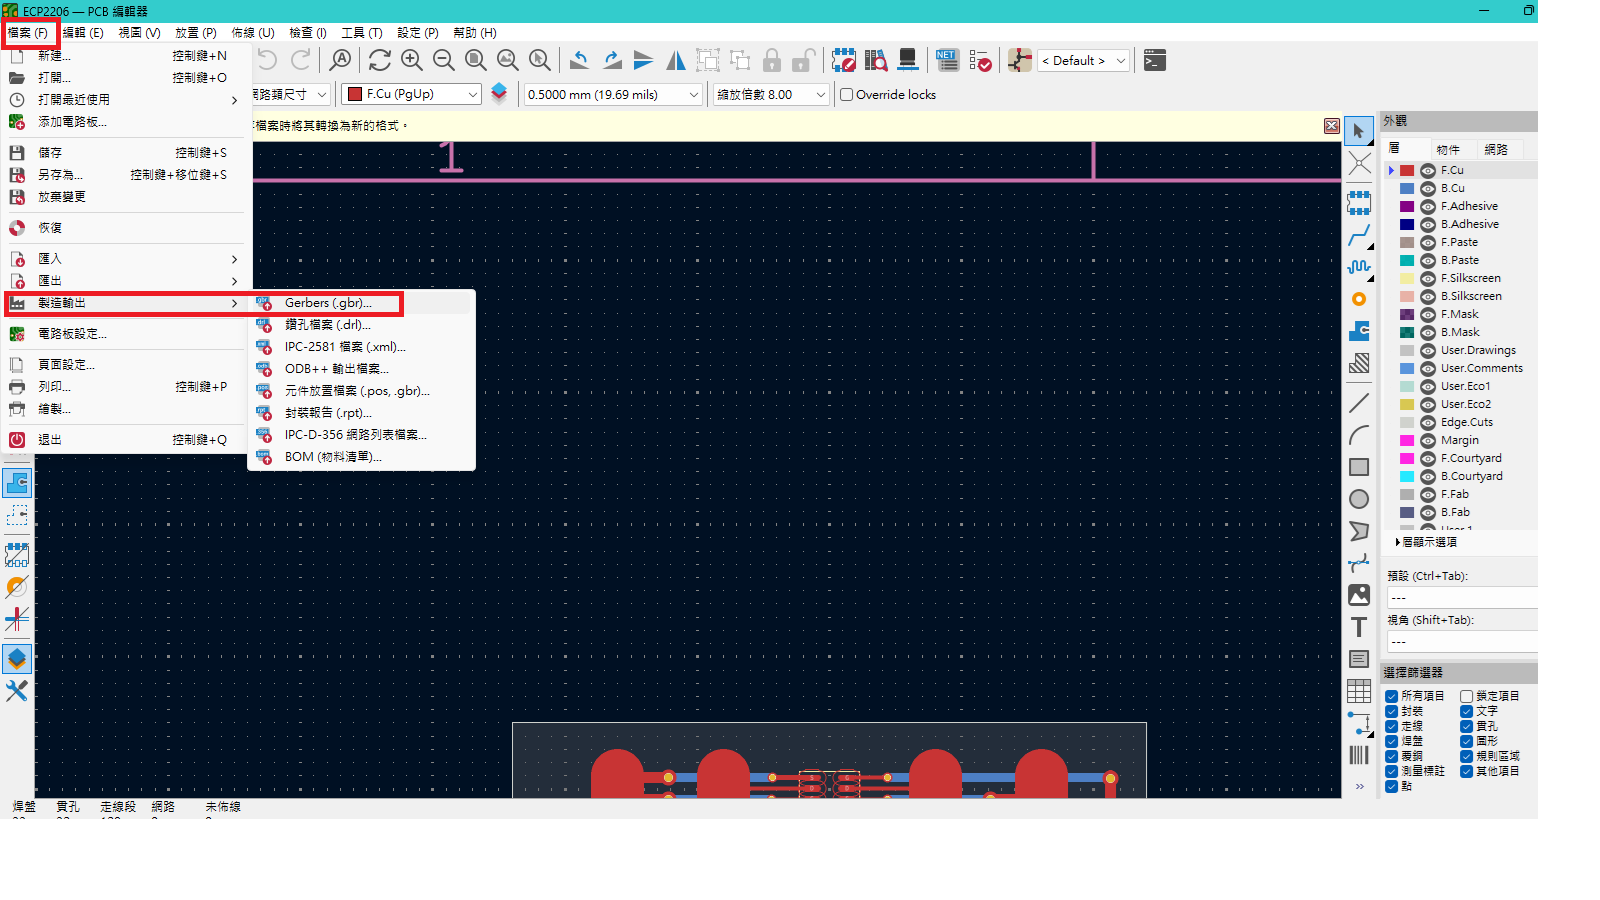Run design rules checker icon
Viewport: 1600px width, 900px height.
[x=980, y=60]
